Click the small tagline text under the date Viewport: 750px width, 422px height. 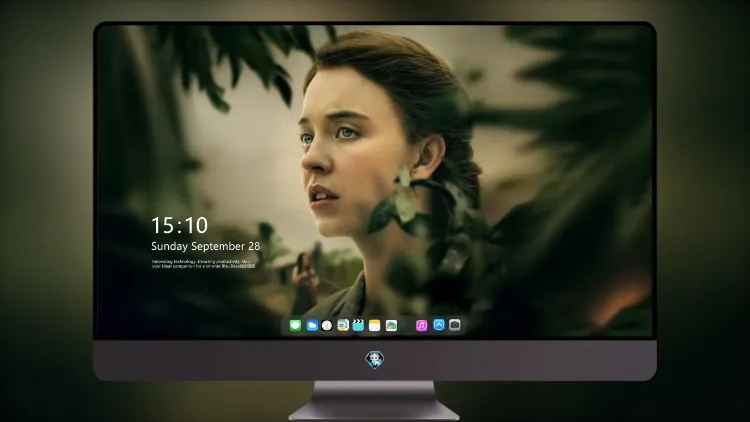coord(203,264)
